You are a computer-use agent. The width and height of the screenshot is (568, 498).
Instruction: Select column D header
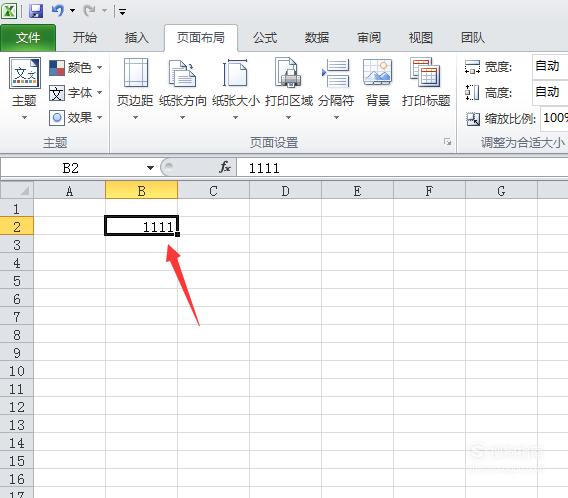click(285, 190)
